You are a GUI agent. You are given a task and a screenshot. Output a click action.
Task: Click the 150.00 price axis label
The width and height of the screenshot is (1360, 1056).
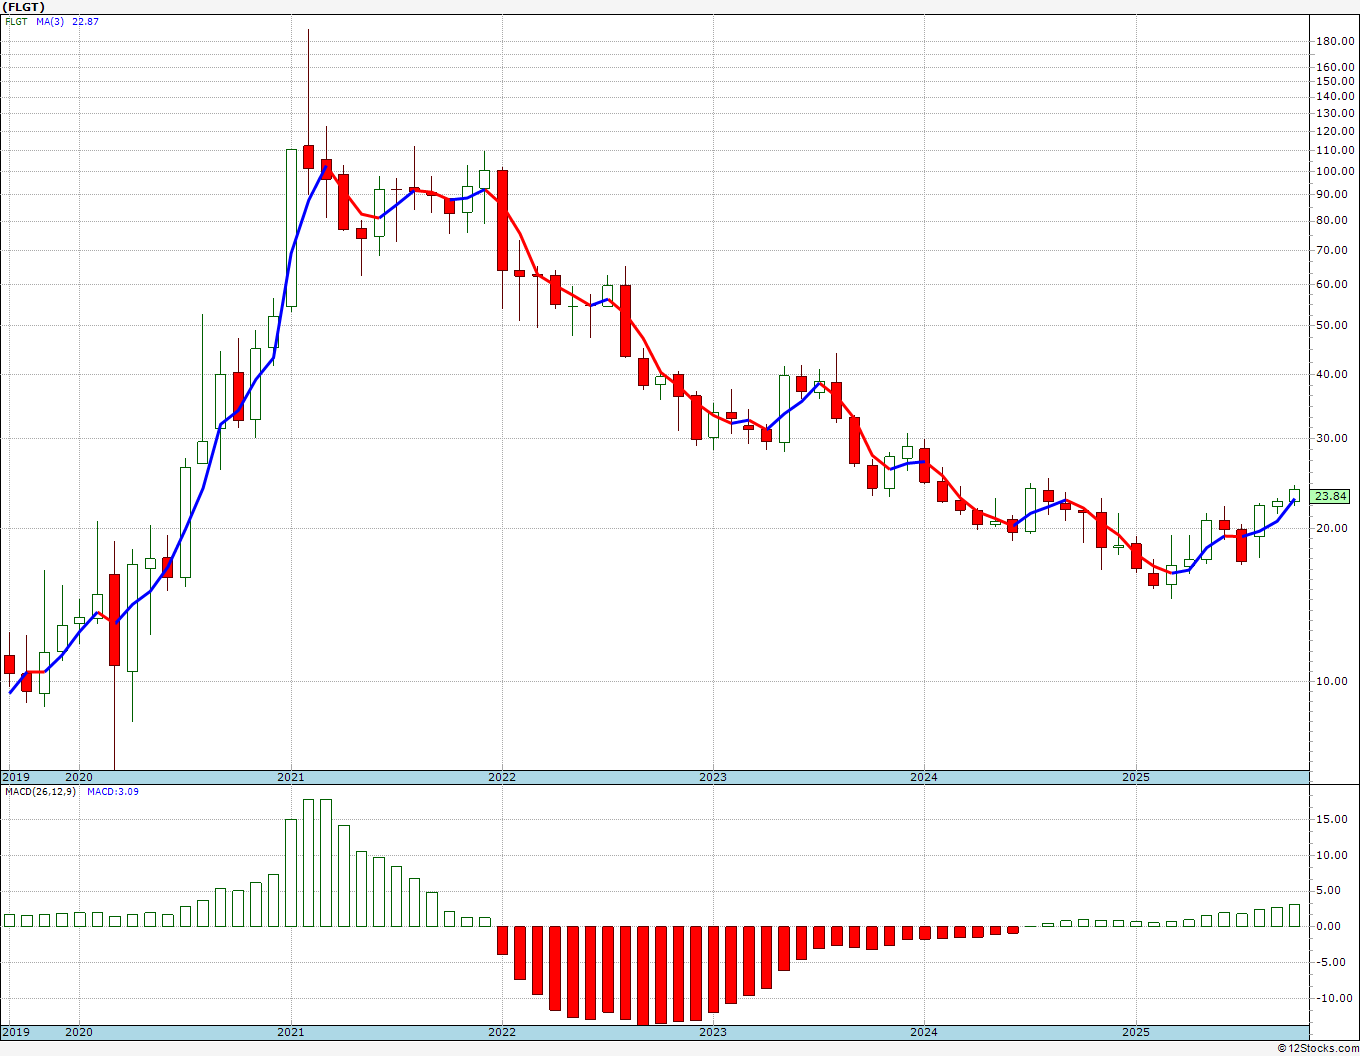[1336, 81]
